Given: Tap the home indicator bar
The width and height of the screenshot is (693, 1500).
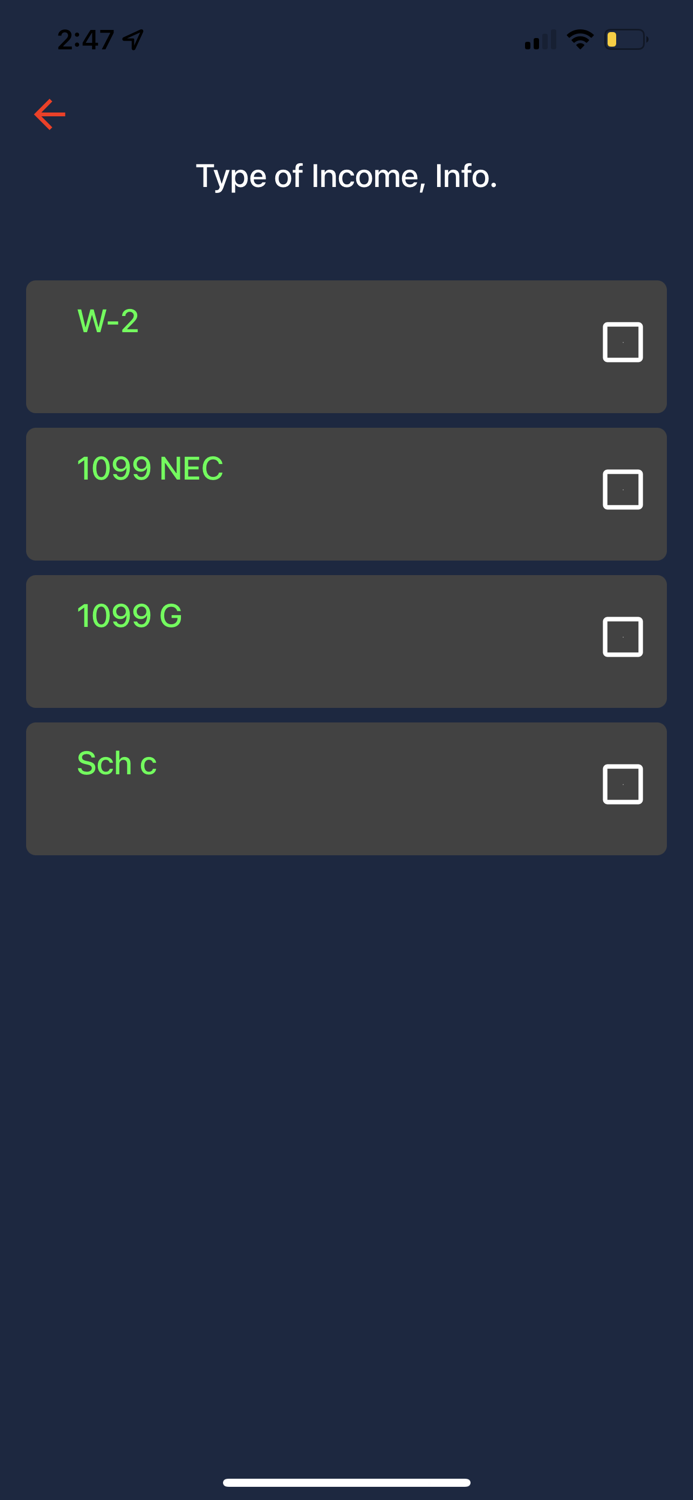Looking at the screenshot, I should [x=346, y=1482].
